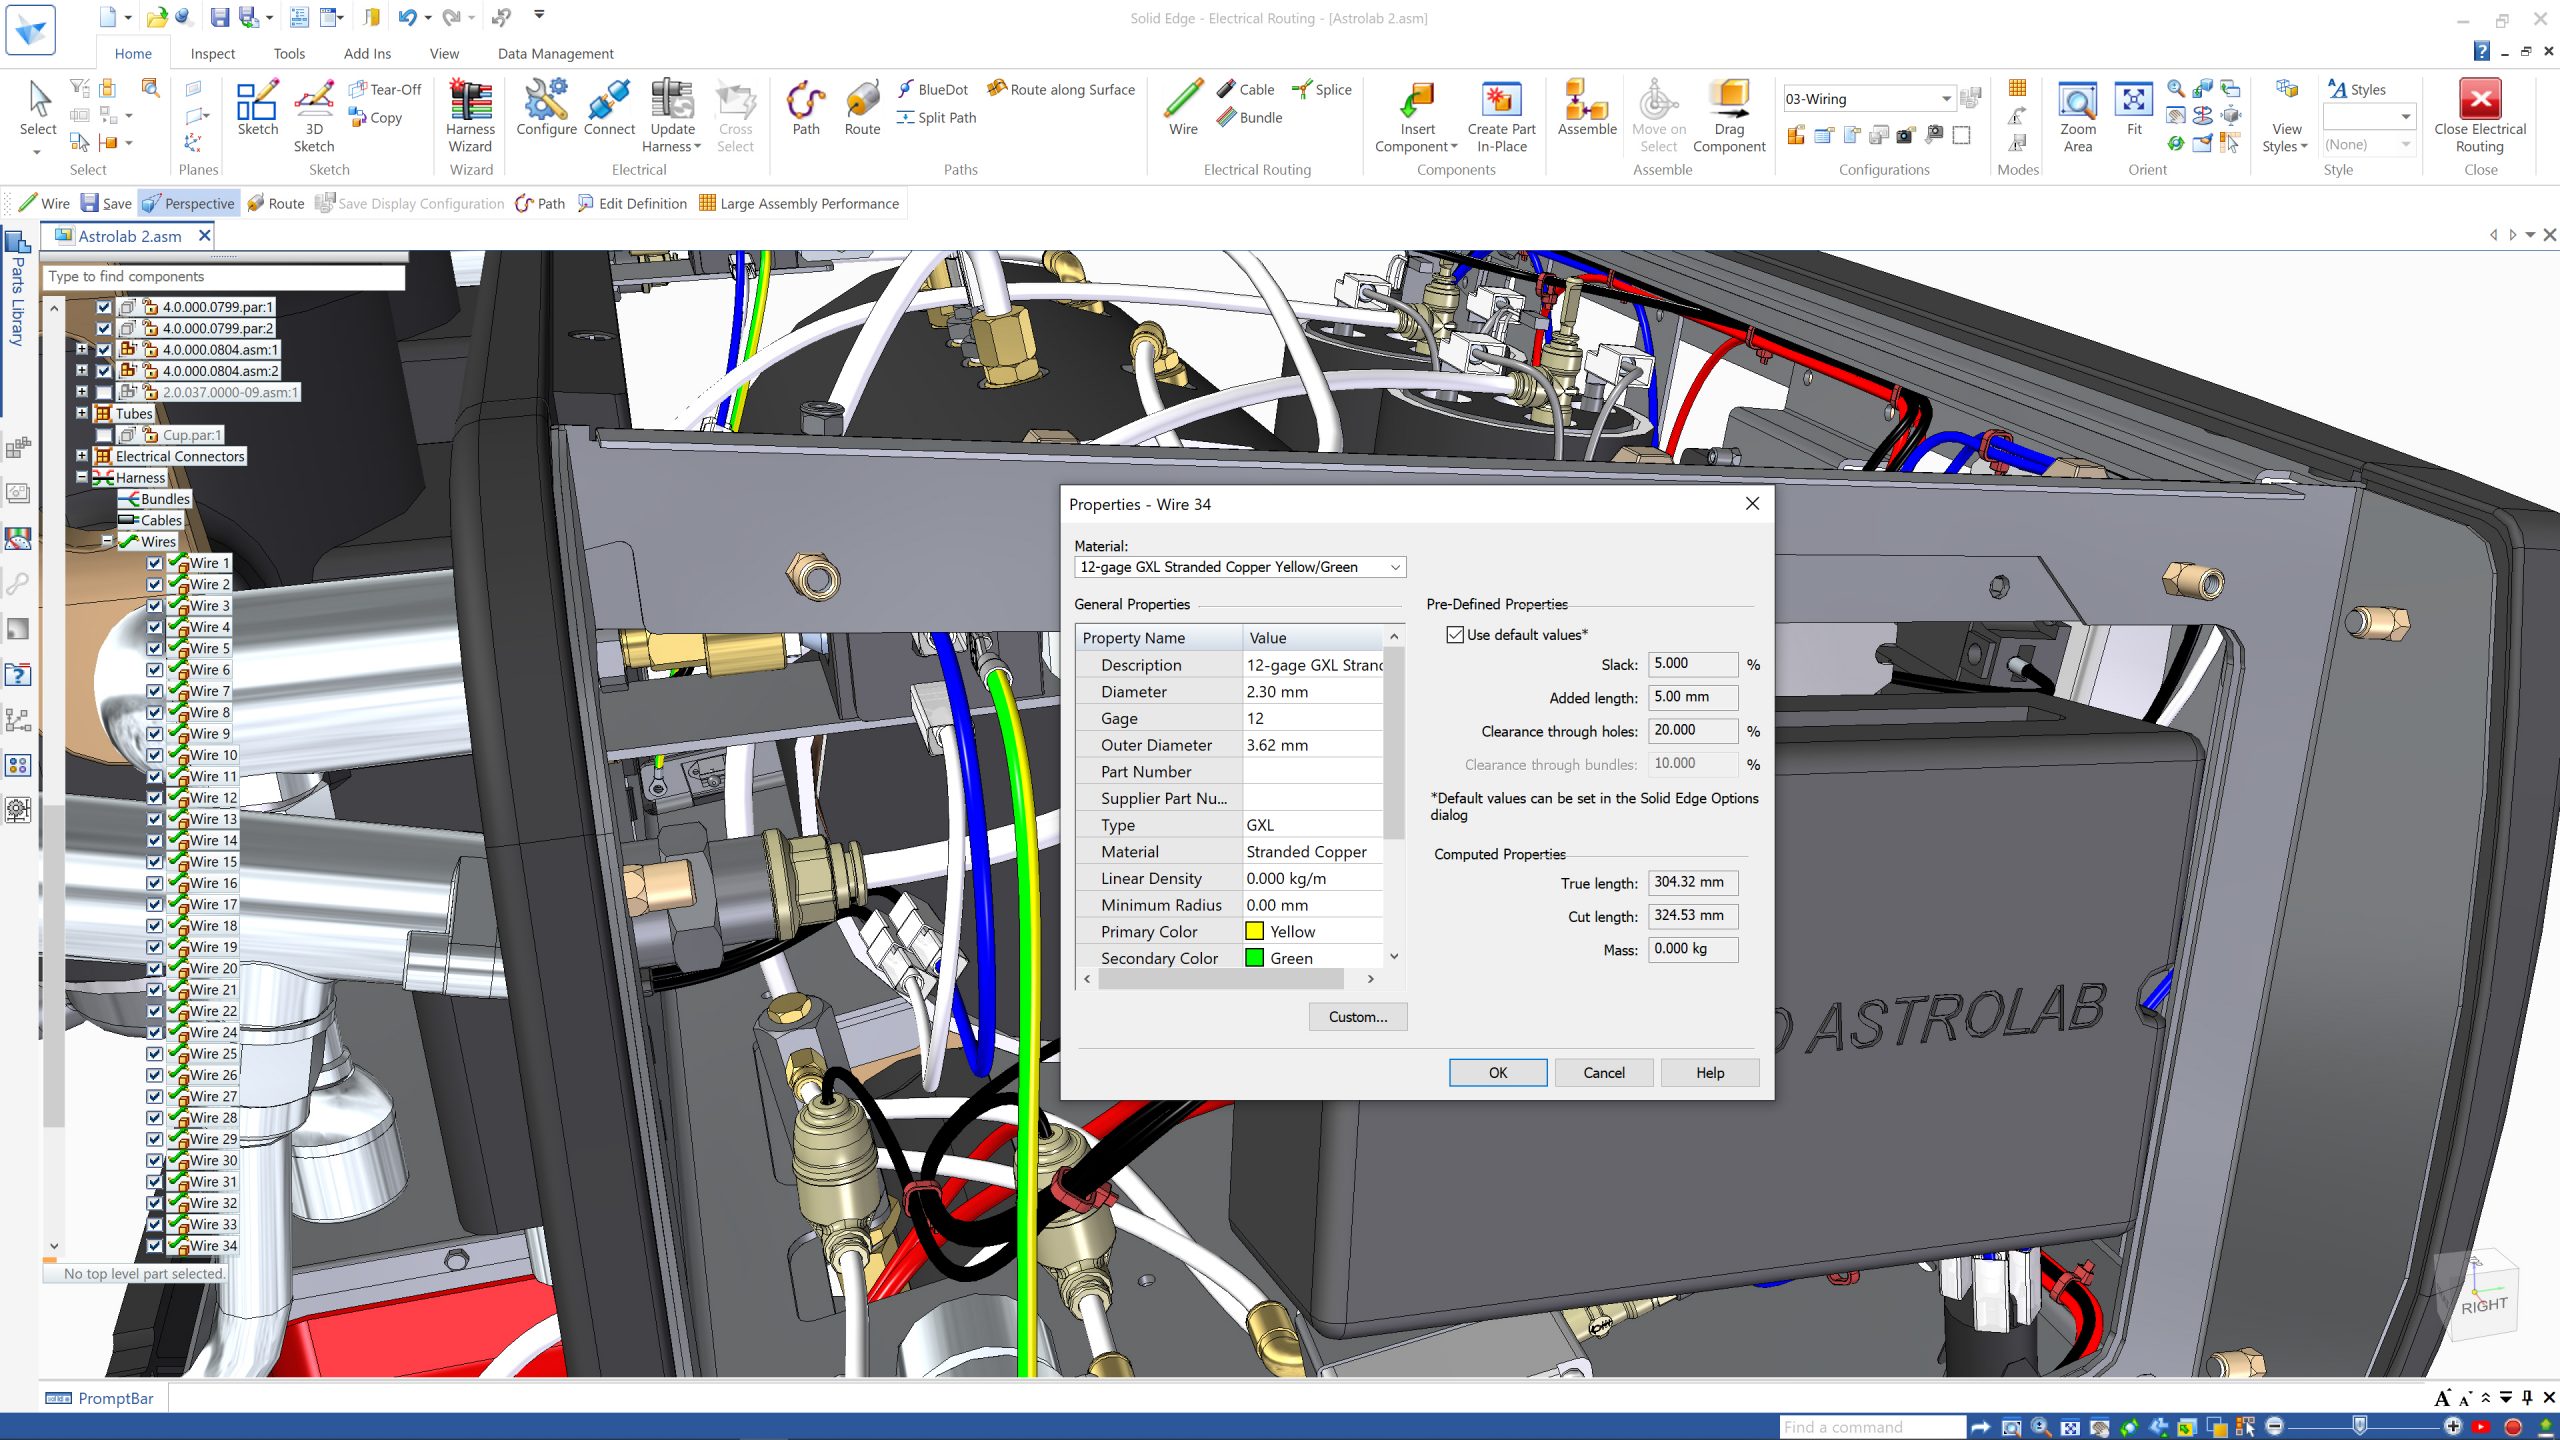Select the Inspect tab in ribbon

click(213, 53)
